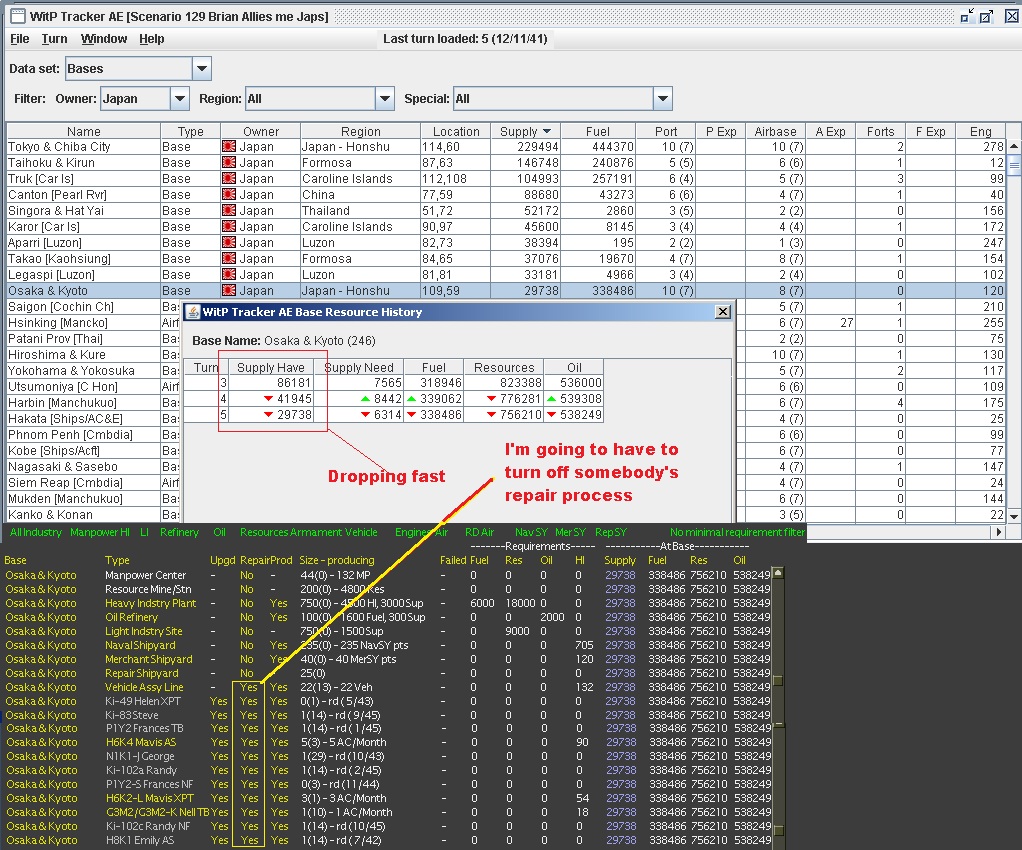The width and height of the screenshot is (1022, 850).
Task: Select Vehicle industry filter tab
Action: click(361, 532)
